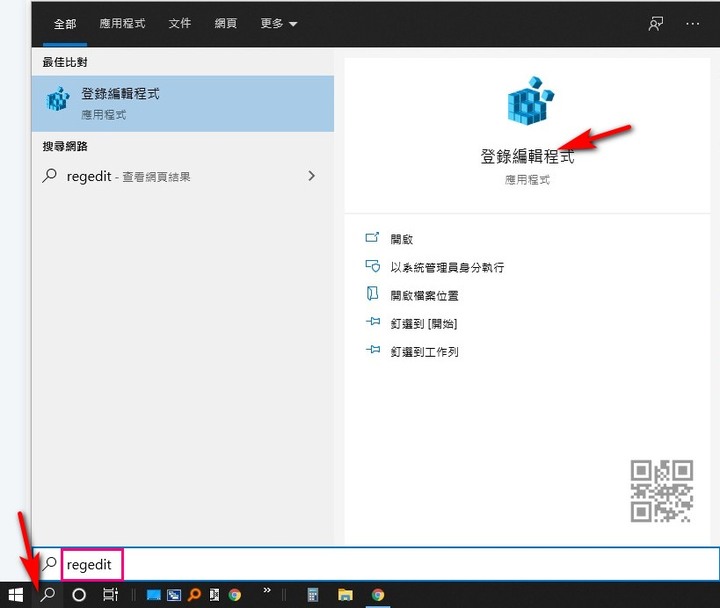This screenshot has height=608, width=720.
Task: Click remote desktop monitor icon on taskbar
Action: coord(174,595)
